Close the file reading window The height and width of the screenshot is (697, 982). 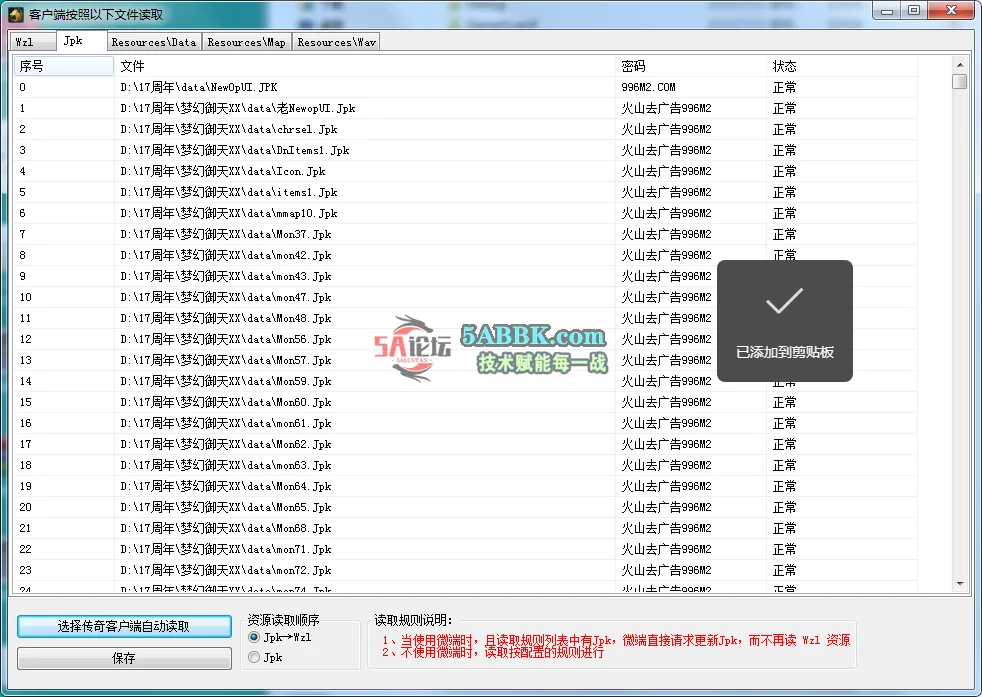click(949, 10)
